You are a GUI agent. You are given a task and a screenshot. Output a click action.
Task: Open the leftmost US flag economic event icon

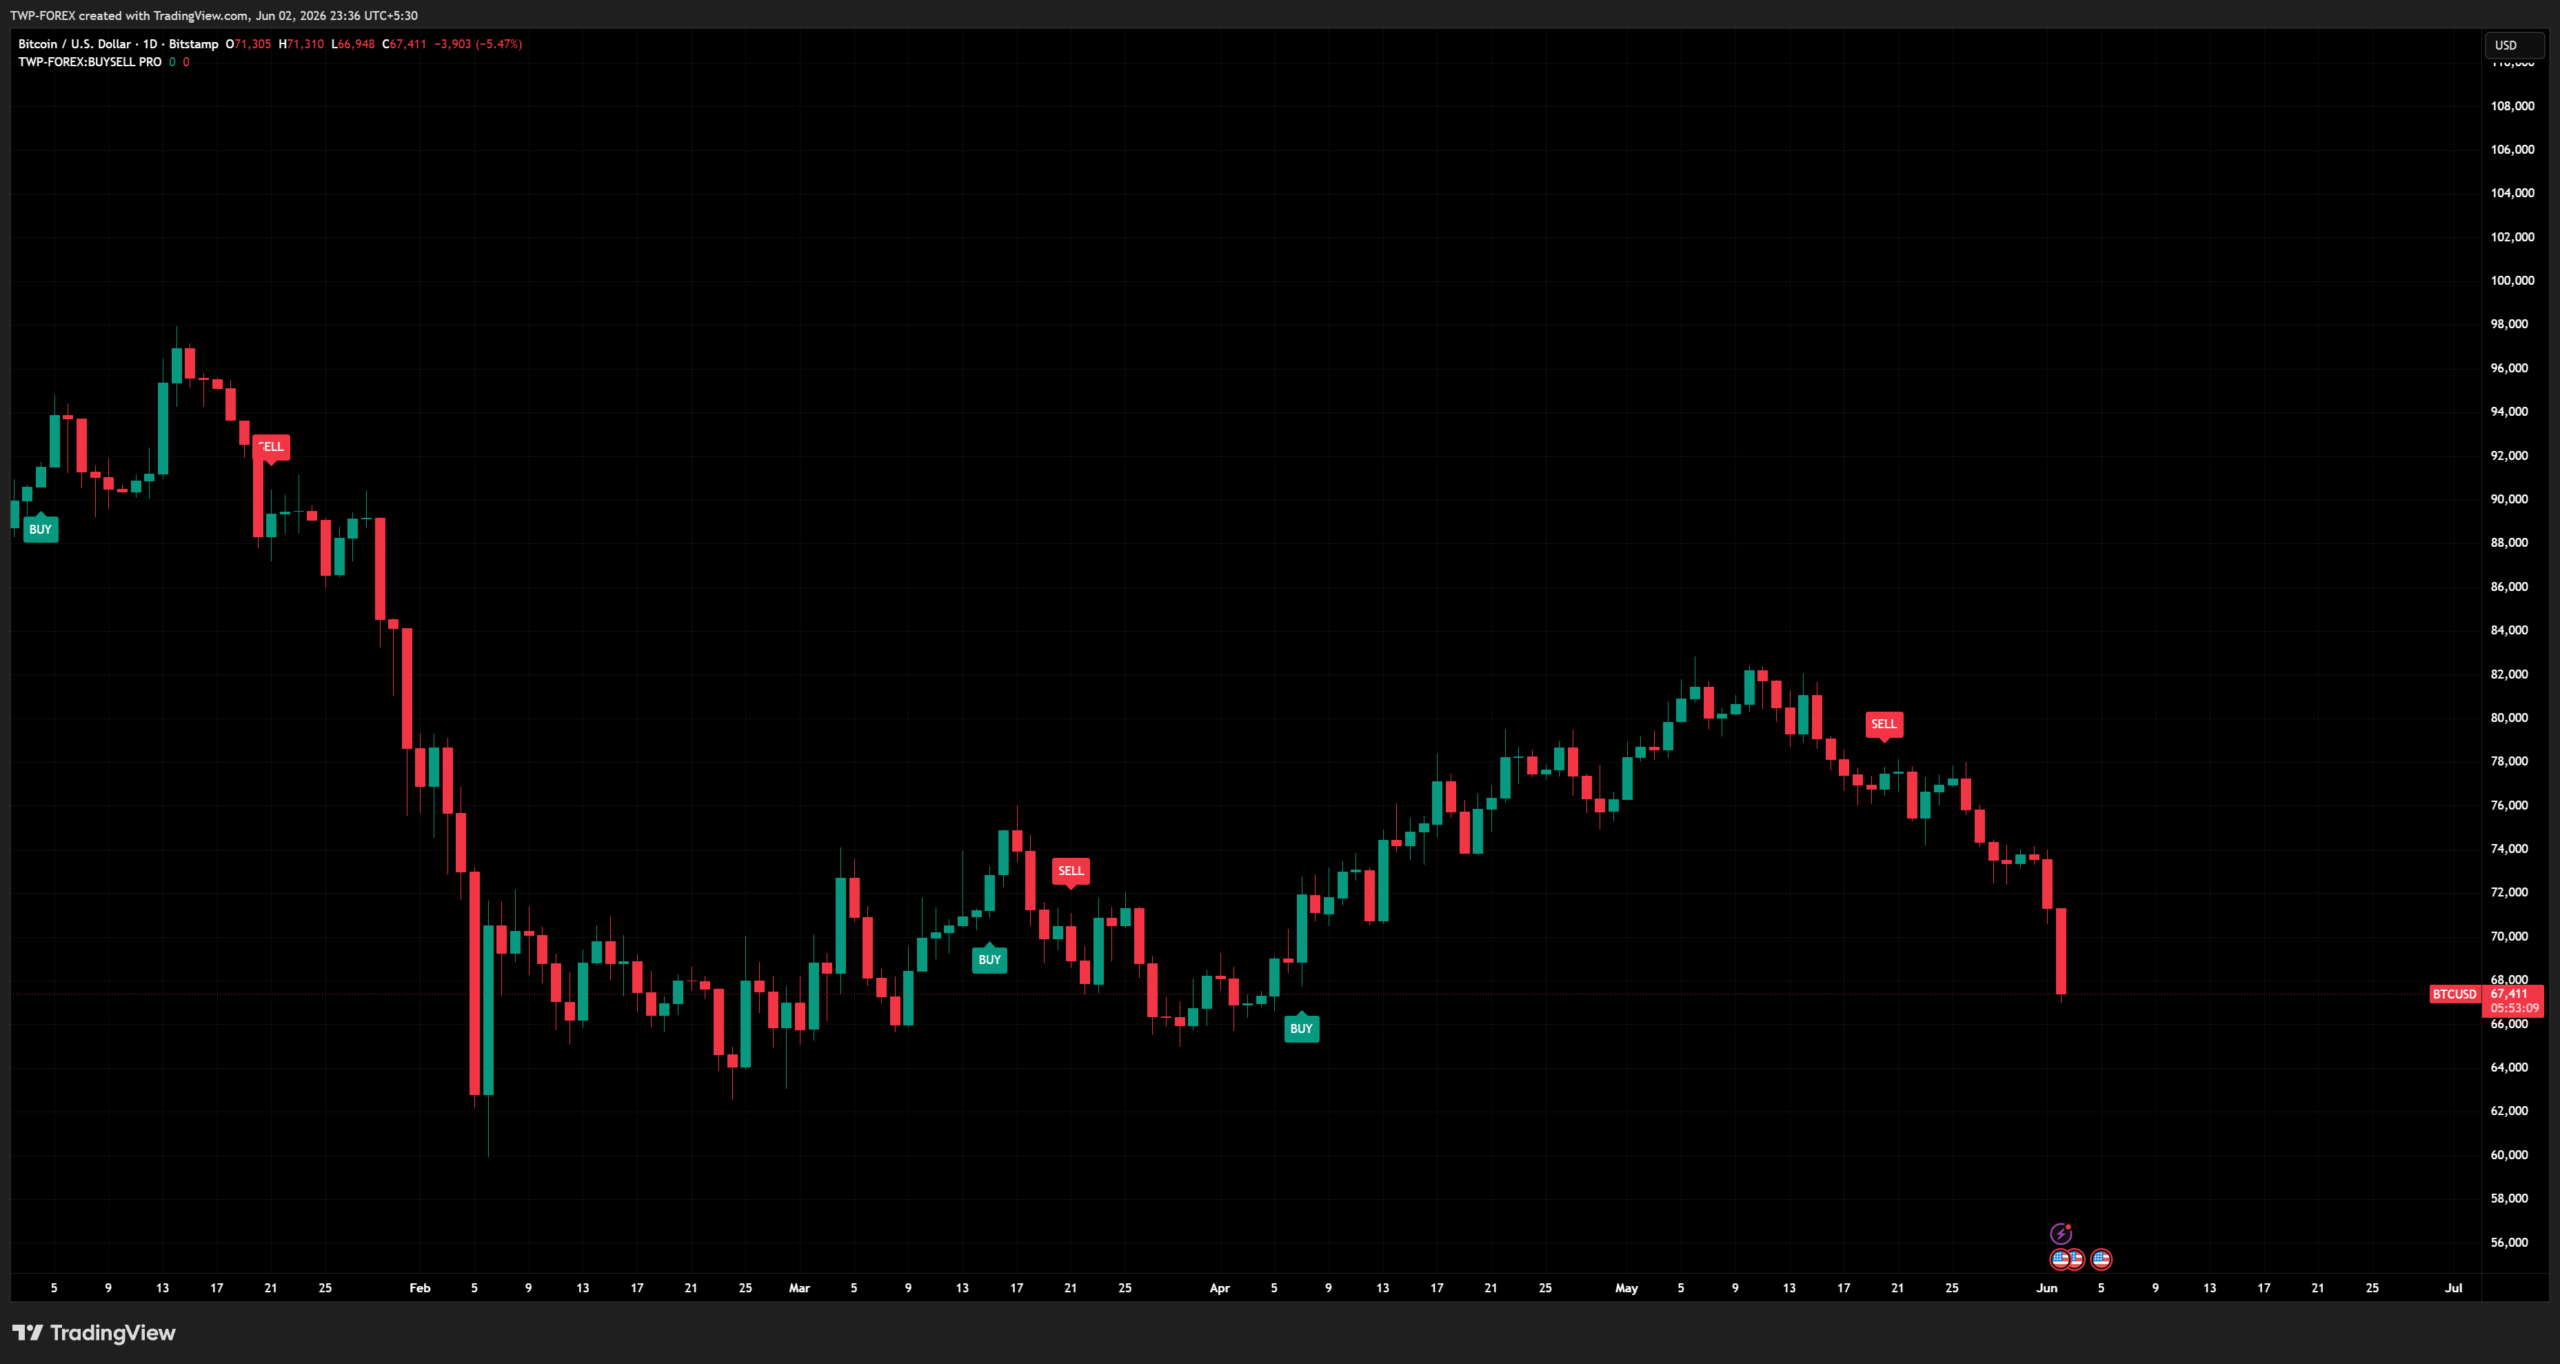click(2060, 1259)
